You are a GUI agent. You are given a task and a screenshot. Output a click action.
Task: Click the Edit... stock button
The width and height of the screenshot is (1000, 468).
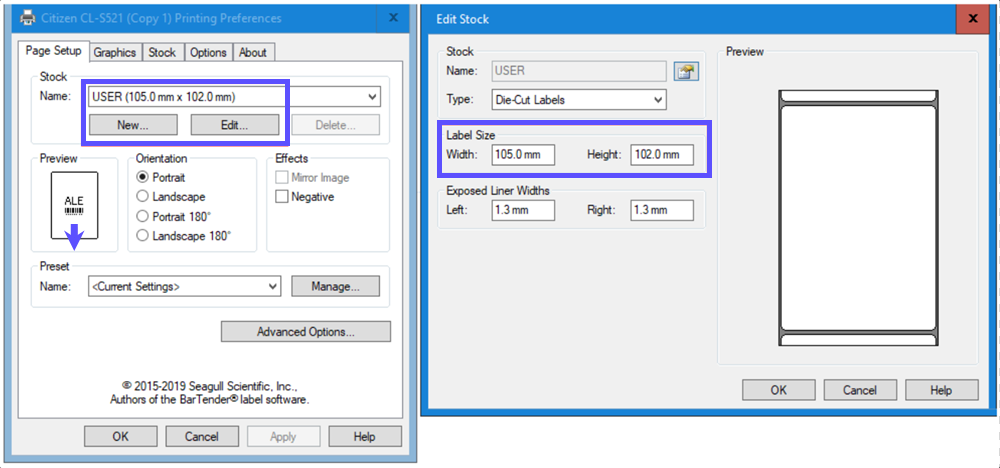point(235,125)
